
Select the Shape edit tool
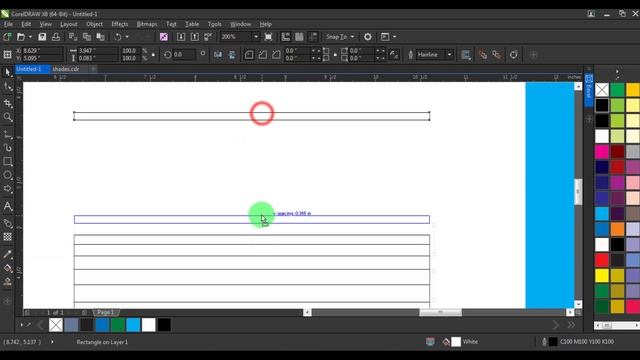[7, 87]
